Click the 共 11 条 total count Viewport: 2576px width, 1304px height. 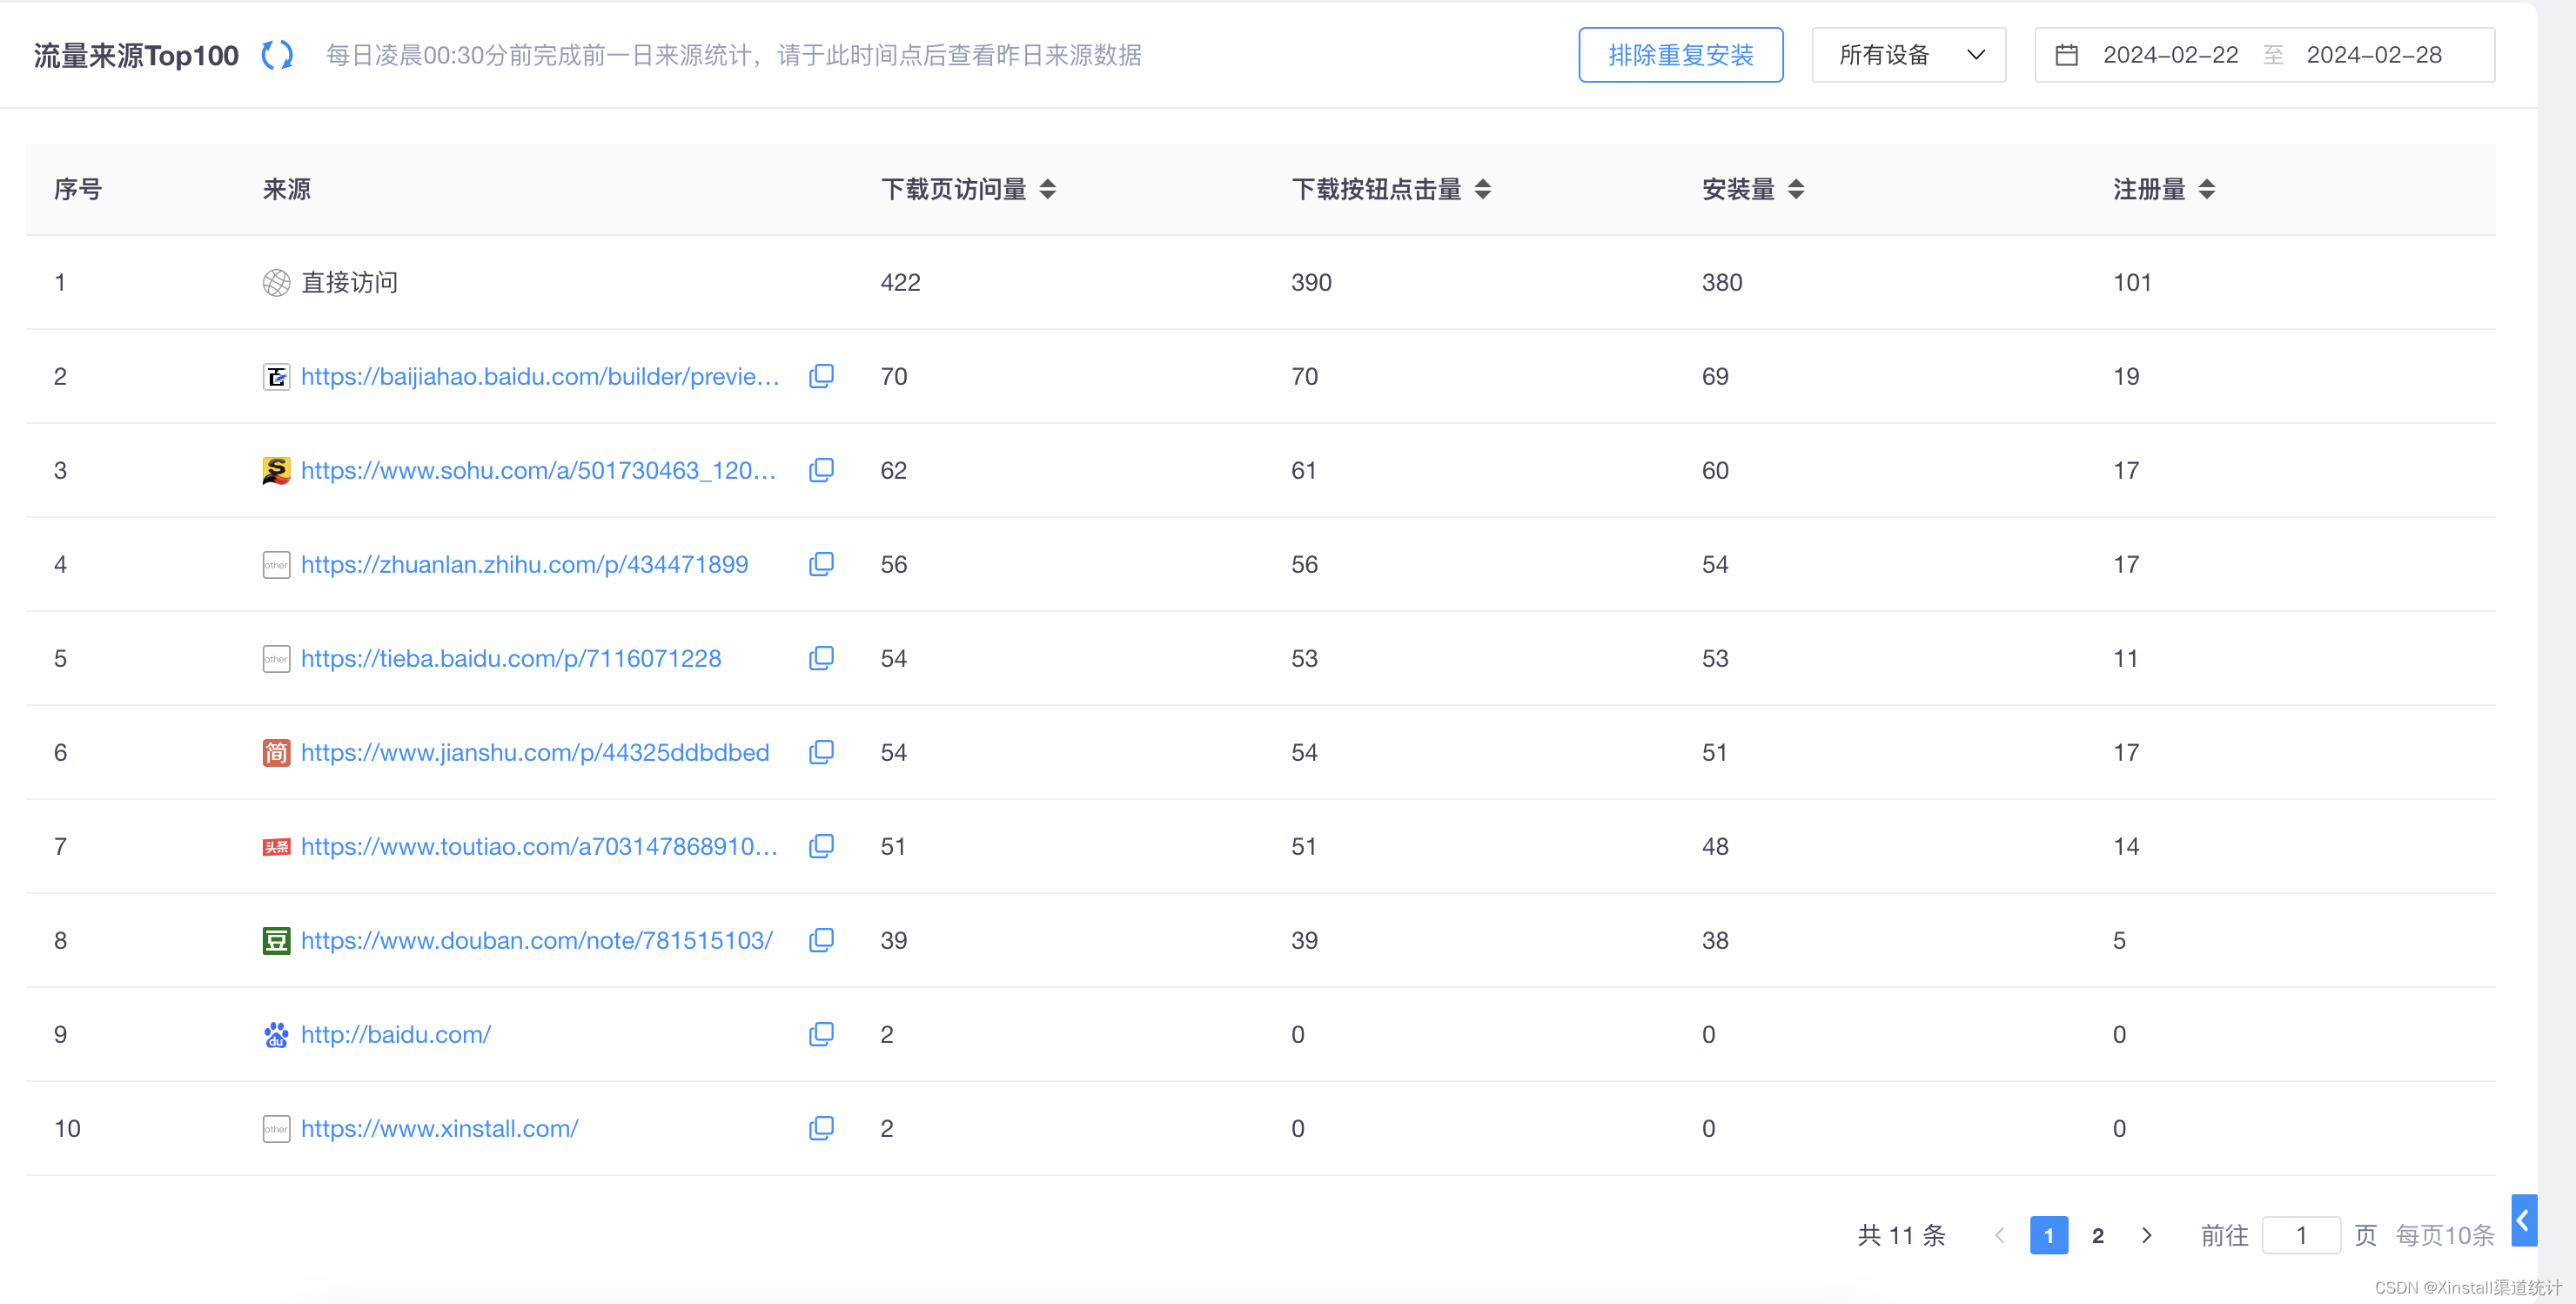pyautogui.click(x=1901, y=1235)
